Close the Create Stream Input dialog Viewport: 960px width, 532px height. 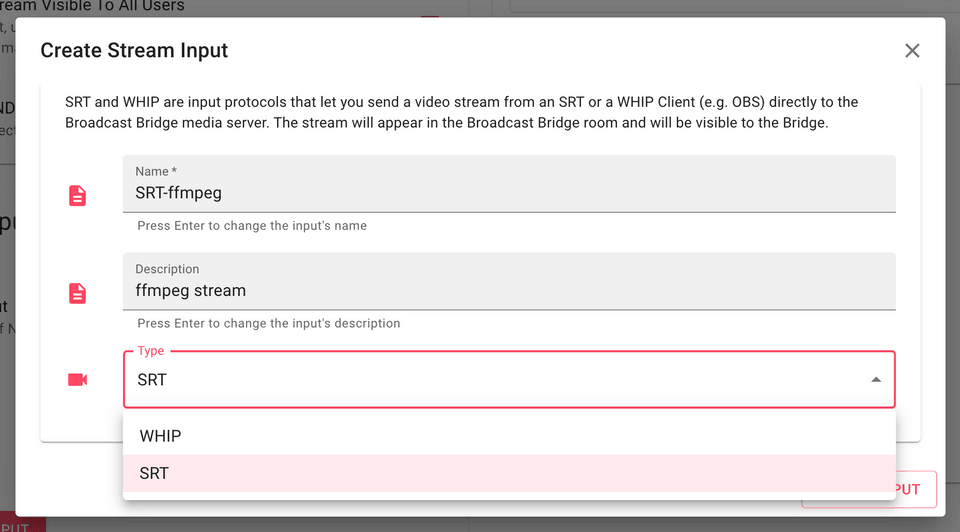pyautogui.click(x=912, y=50)
